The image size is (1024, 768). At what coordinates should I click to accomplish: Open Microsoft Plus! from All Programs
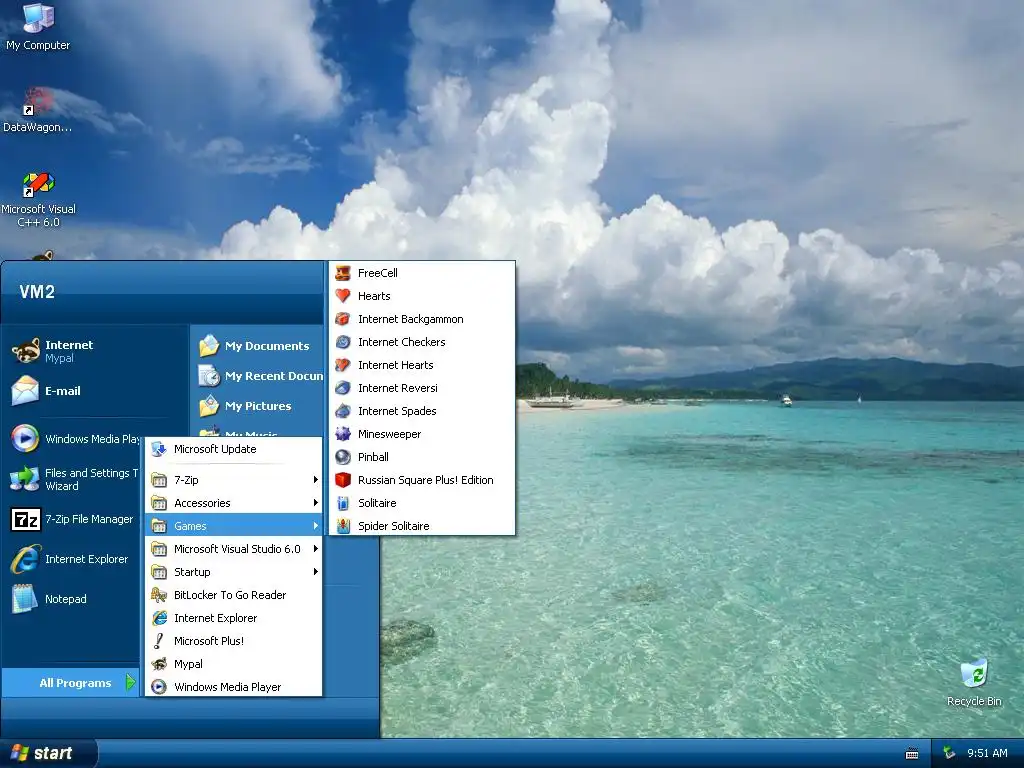tap(234, 641)
